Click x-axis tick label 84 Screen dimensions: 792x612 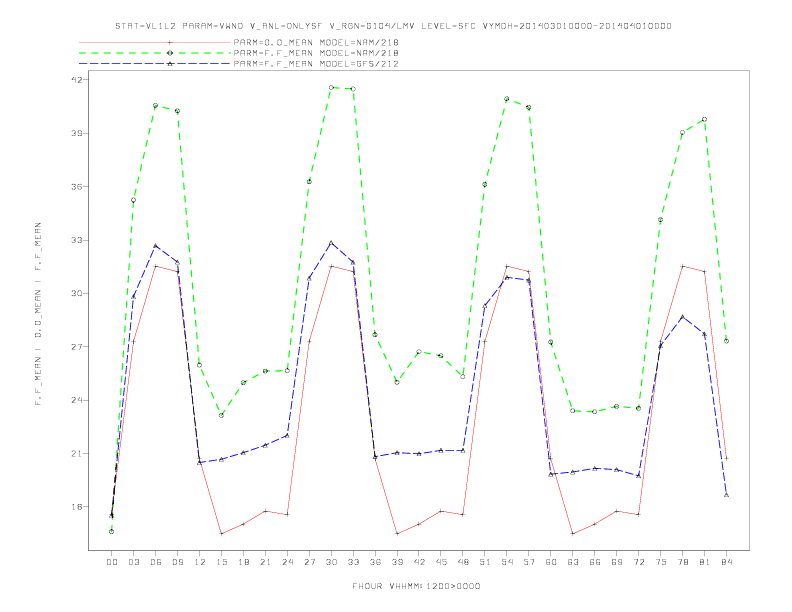726,562
